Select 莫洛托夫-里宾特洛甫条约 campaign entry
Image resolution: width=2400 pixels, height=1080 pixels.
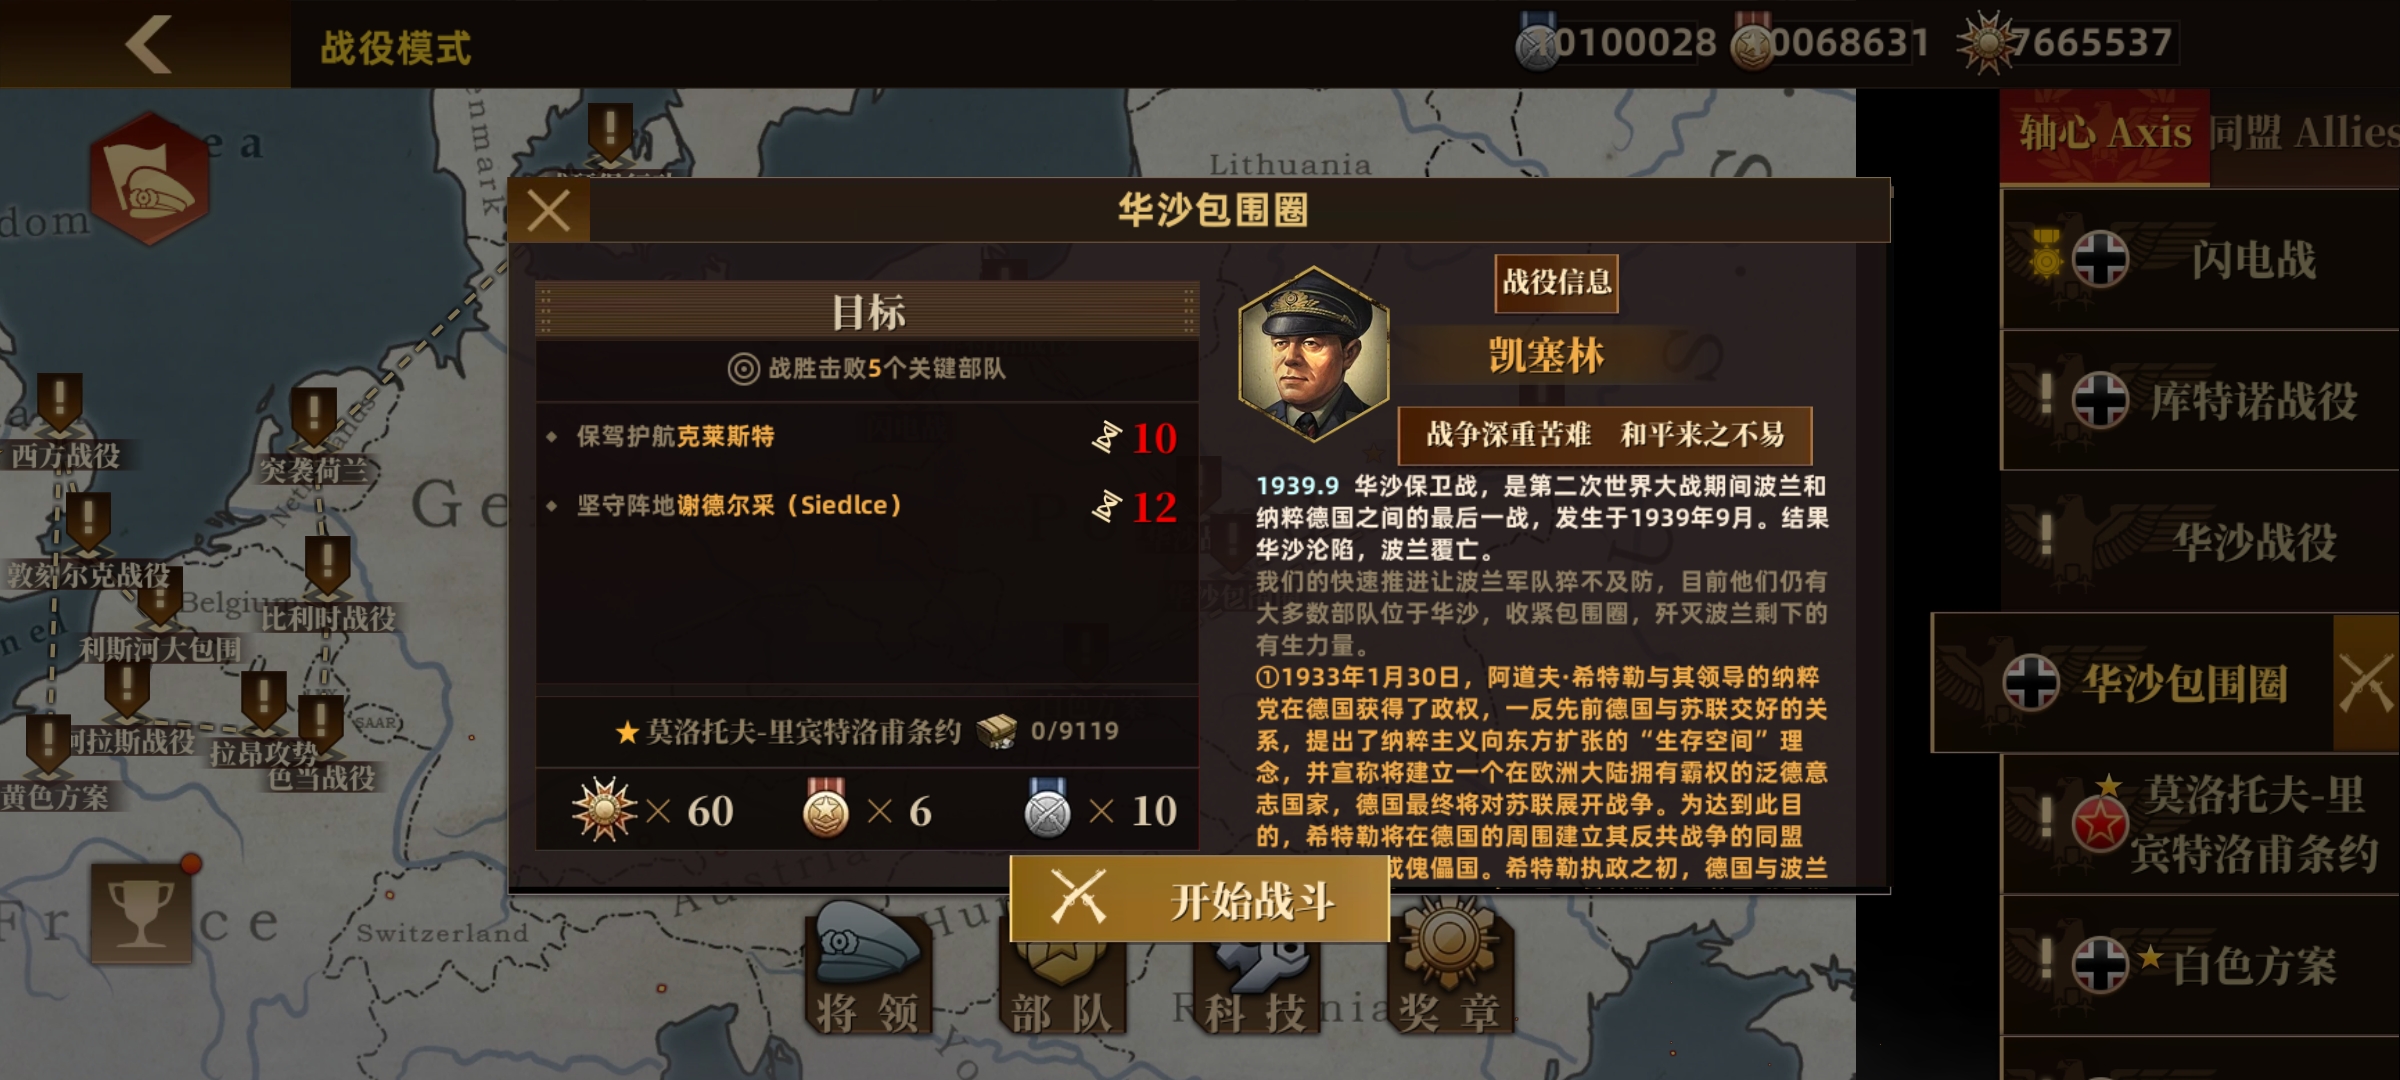[2200, 825]
